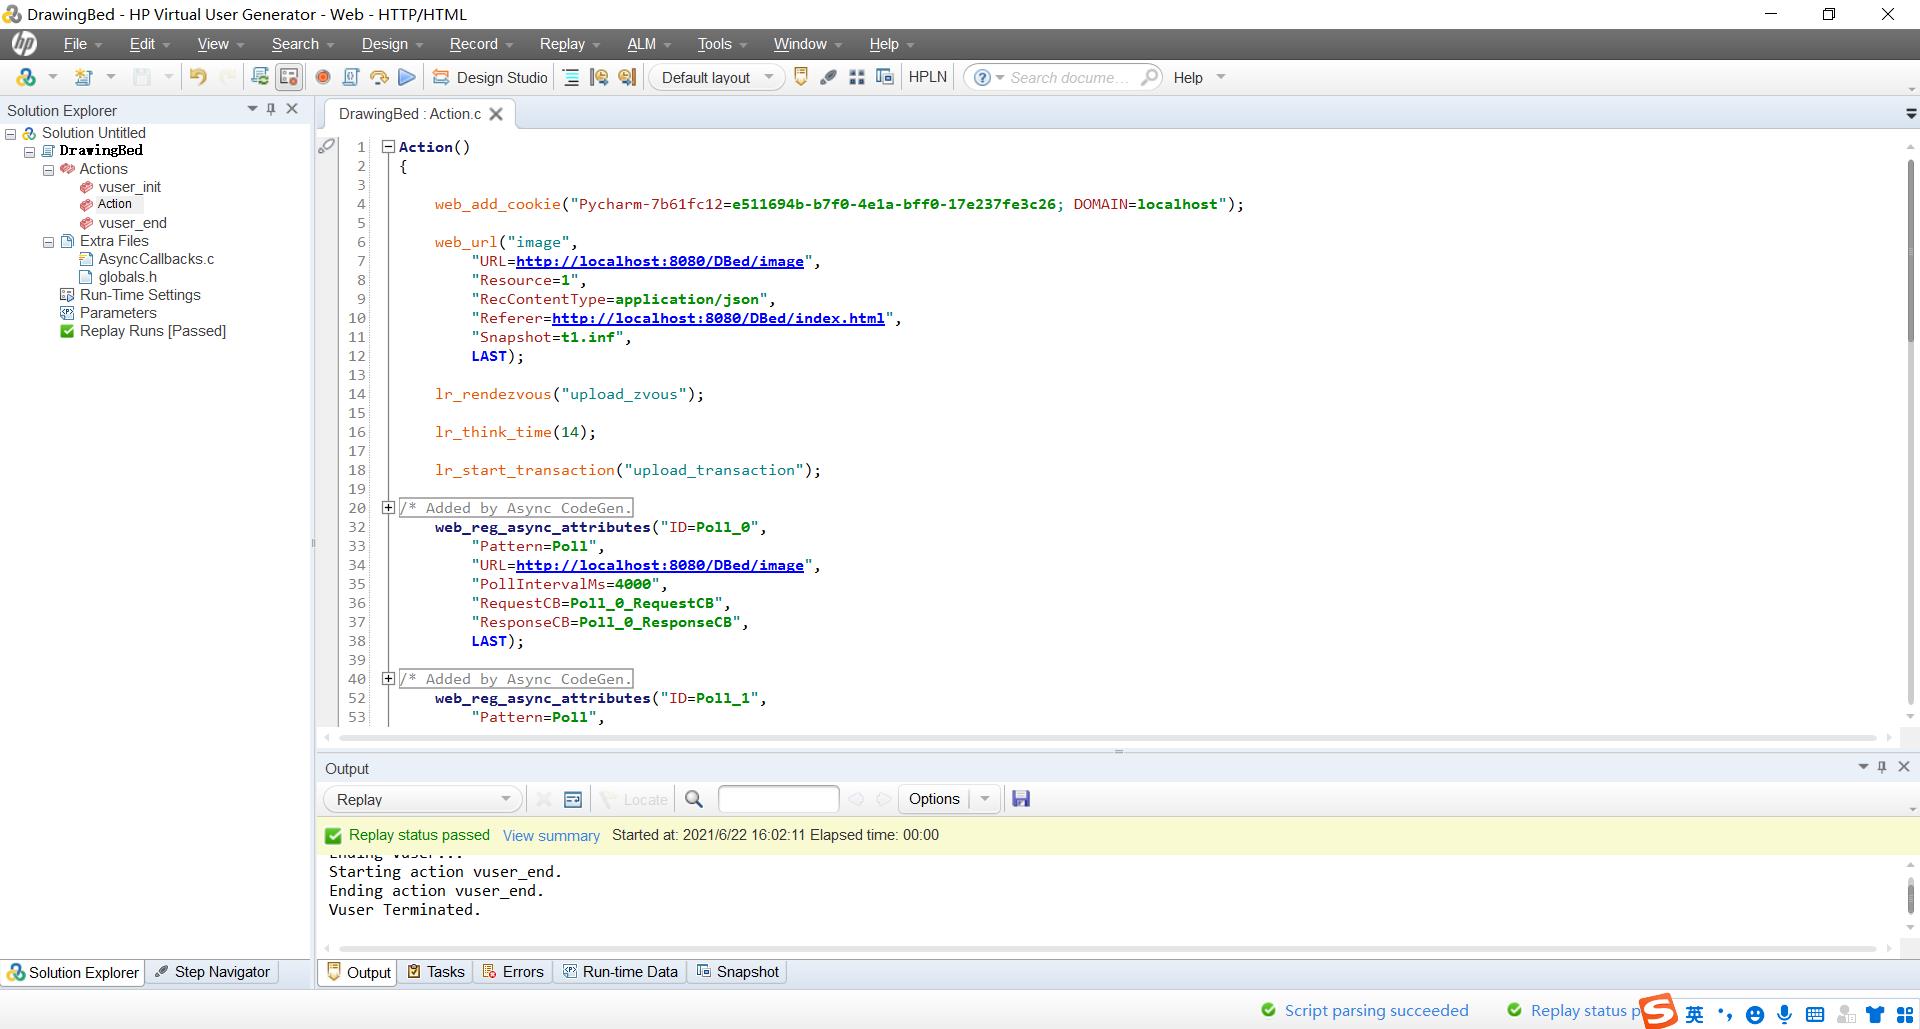
Task: Click the regenerate script icon
Action: [260, 77]
